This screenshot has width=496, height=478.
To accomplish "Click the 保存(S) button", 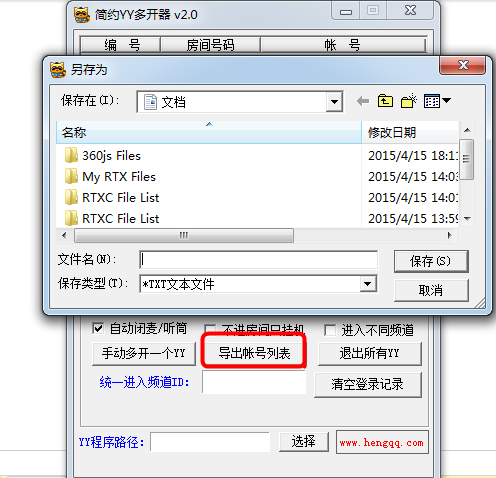I will click(431, 261).
